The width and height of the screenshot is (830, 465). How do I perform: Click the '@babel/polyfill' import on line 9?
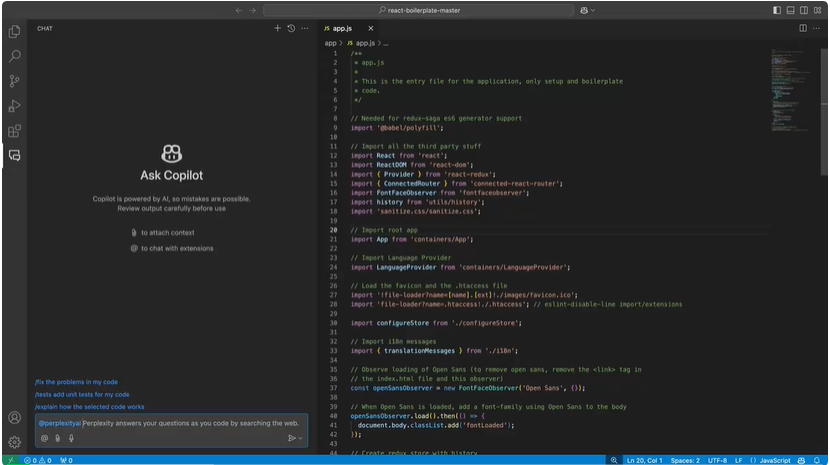click(396, 128)
